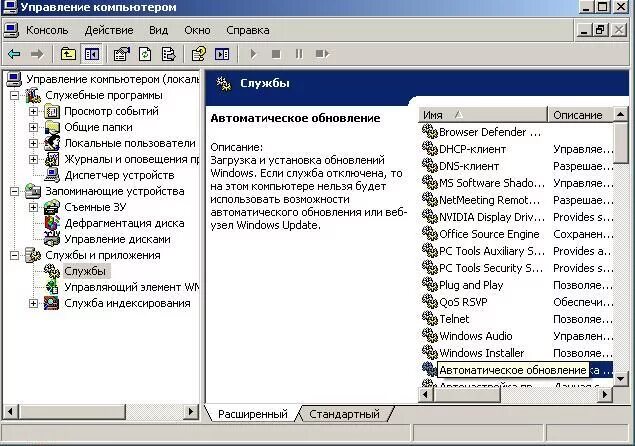Click the Общие папки folder icon
Viewport: 635px width, 446px height.
tap(52, 128)
